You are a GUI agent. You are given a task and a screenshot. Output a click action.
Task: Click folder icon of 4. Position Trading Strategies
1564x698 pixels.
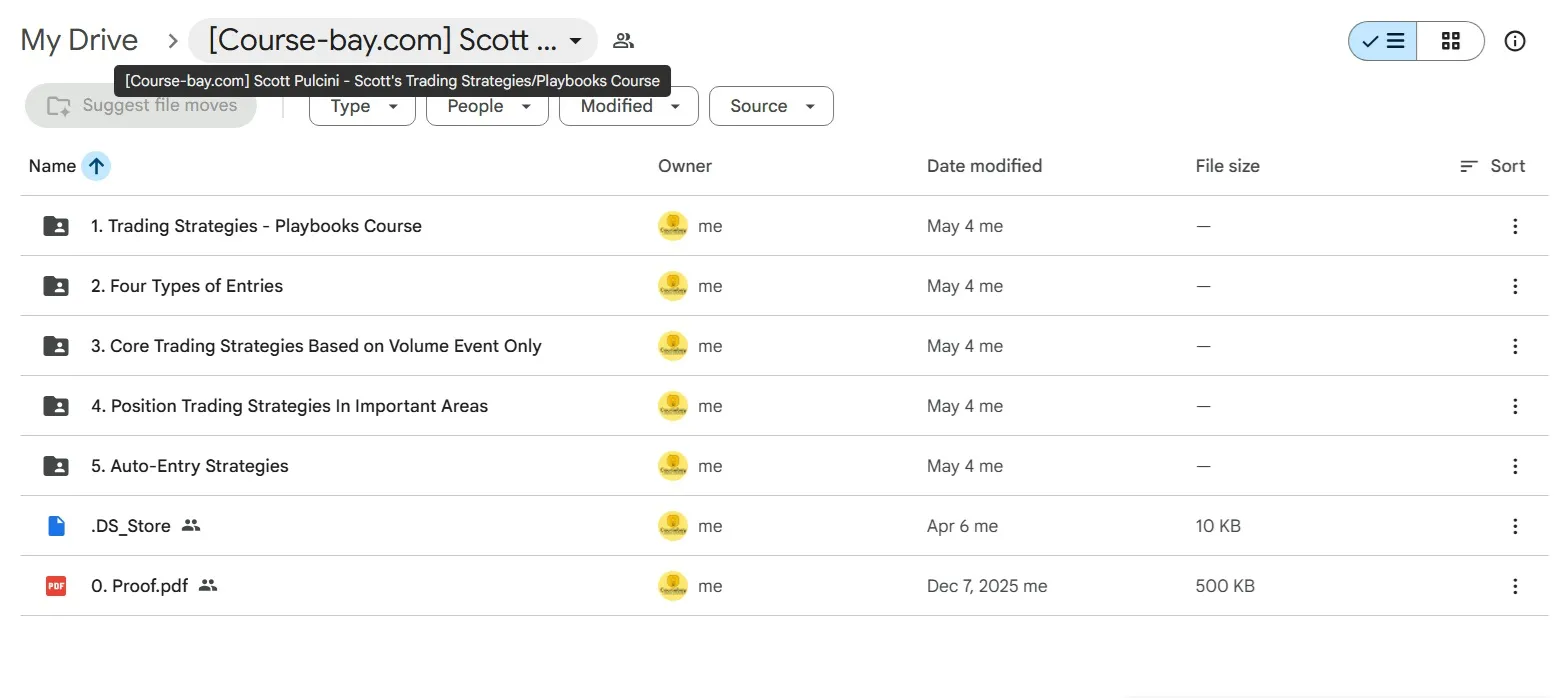point(56,406)
